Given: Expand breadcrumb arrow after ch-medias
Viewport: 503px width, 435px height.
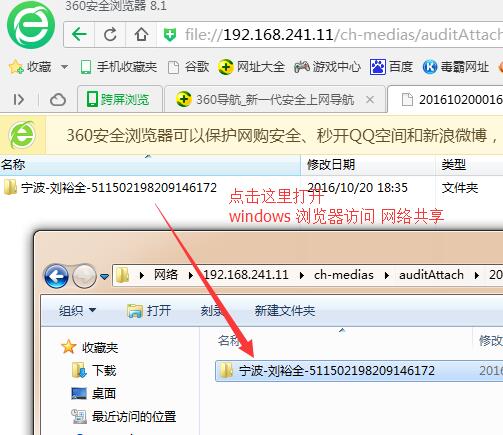Looking at the screenshot, I should 387,275.
